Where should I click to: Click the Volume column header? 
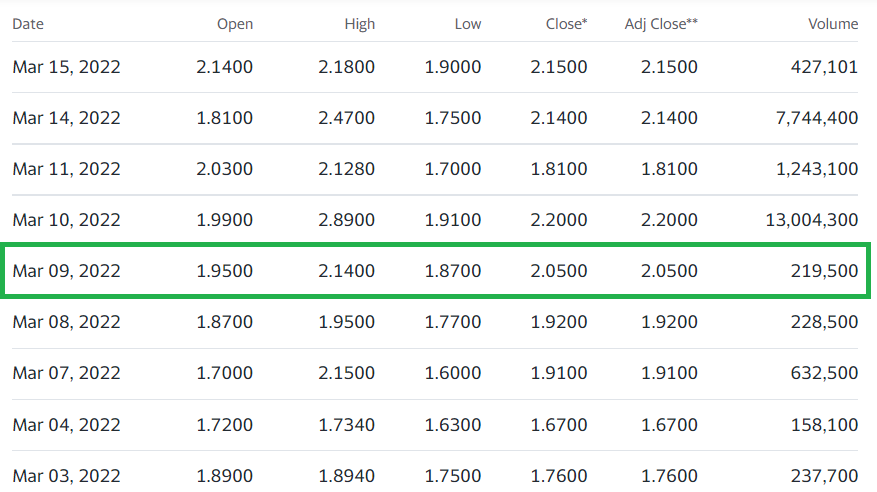tap(833, 24)
